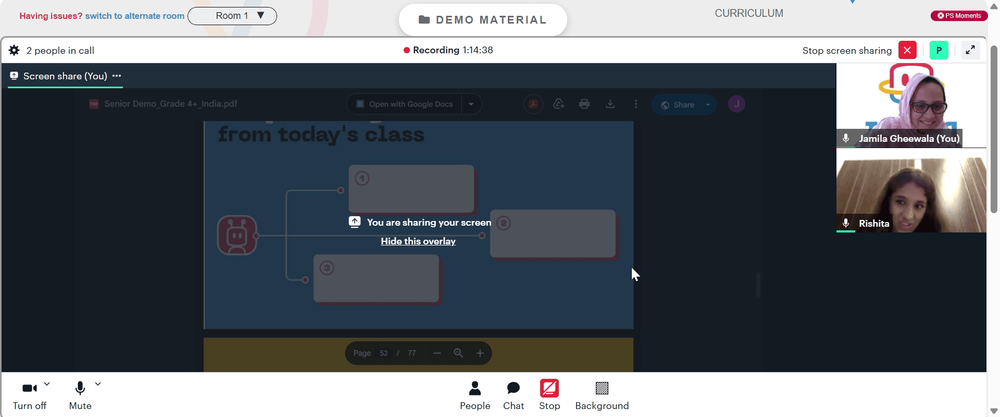Viewport: 1000px width, 417px height.
Task: Open the People panel
Action: tap(475, 395)
